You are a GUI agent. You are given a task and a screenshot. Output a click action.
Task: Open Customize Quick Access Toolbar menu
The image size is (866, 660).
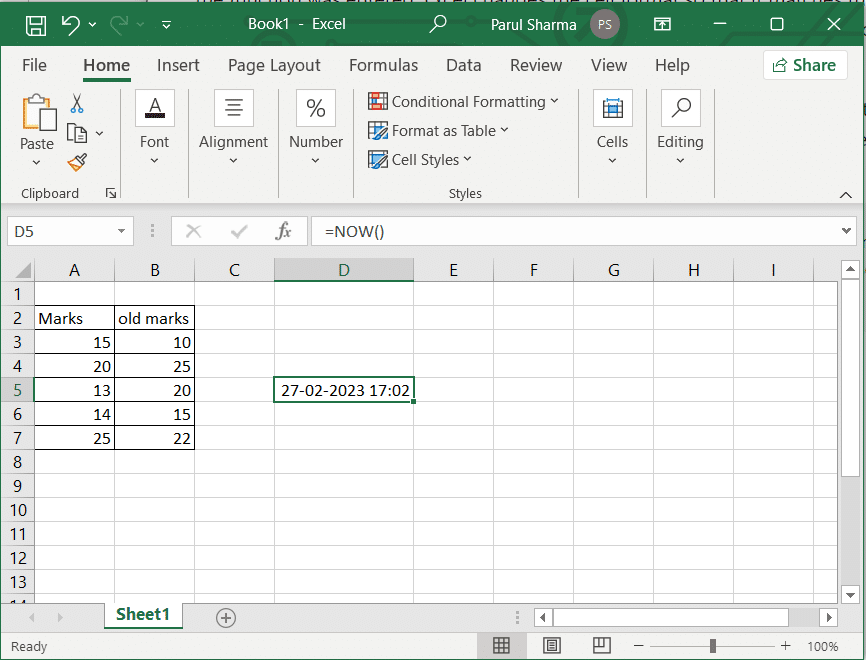click(166, 25)
